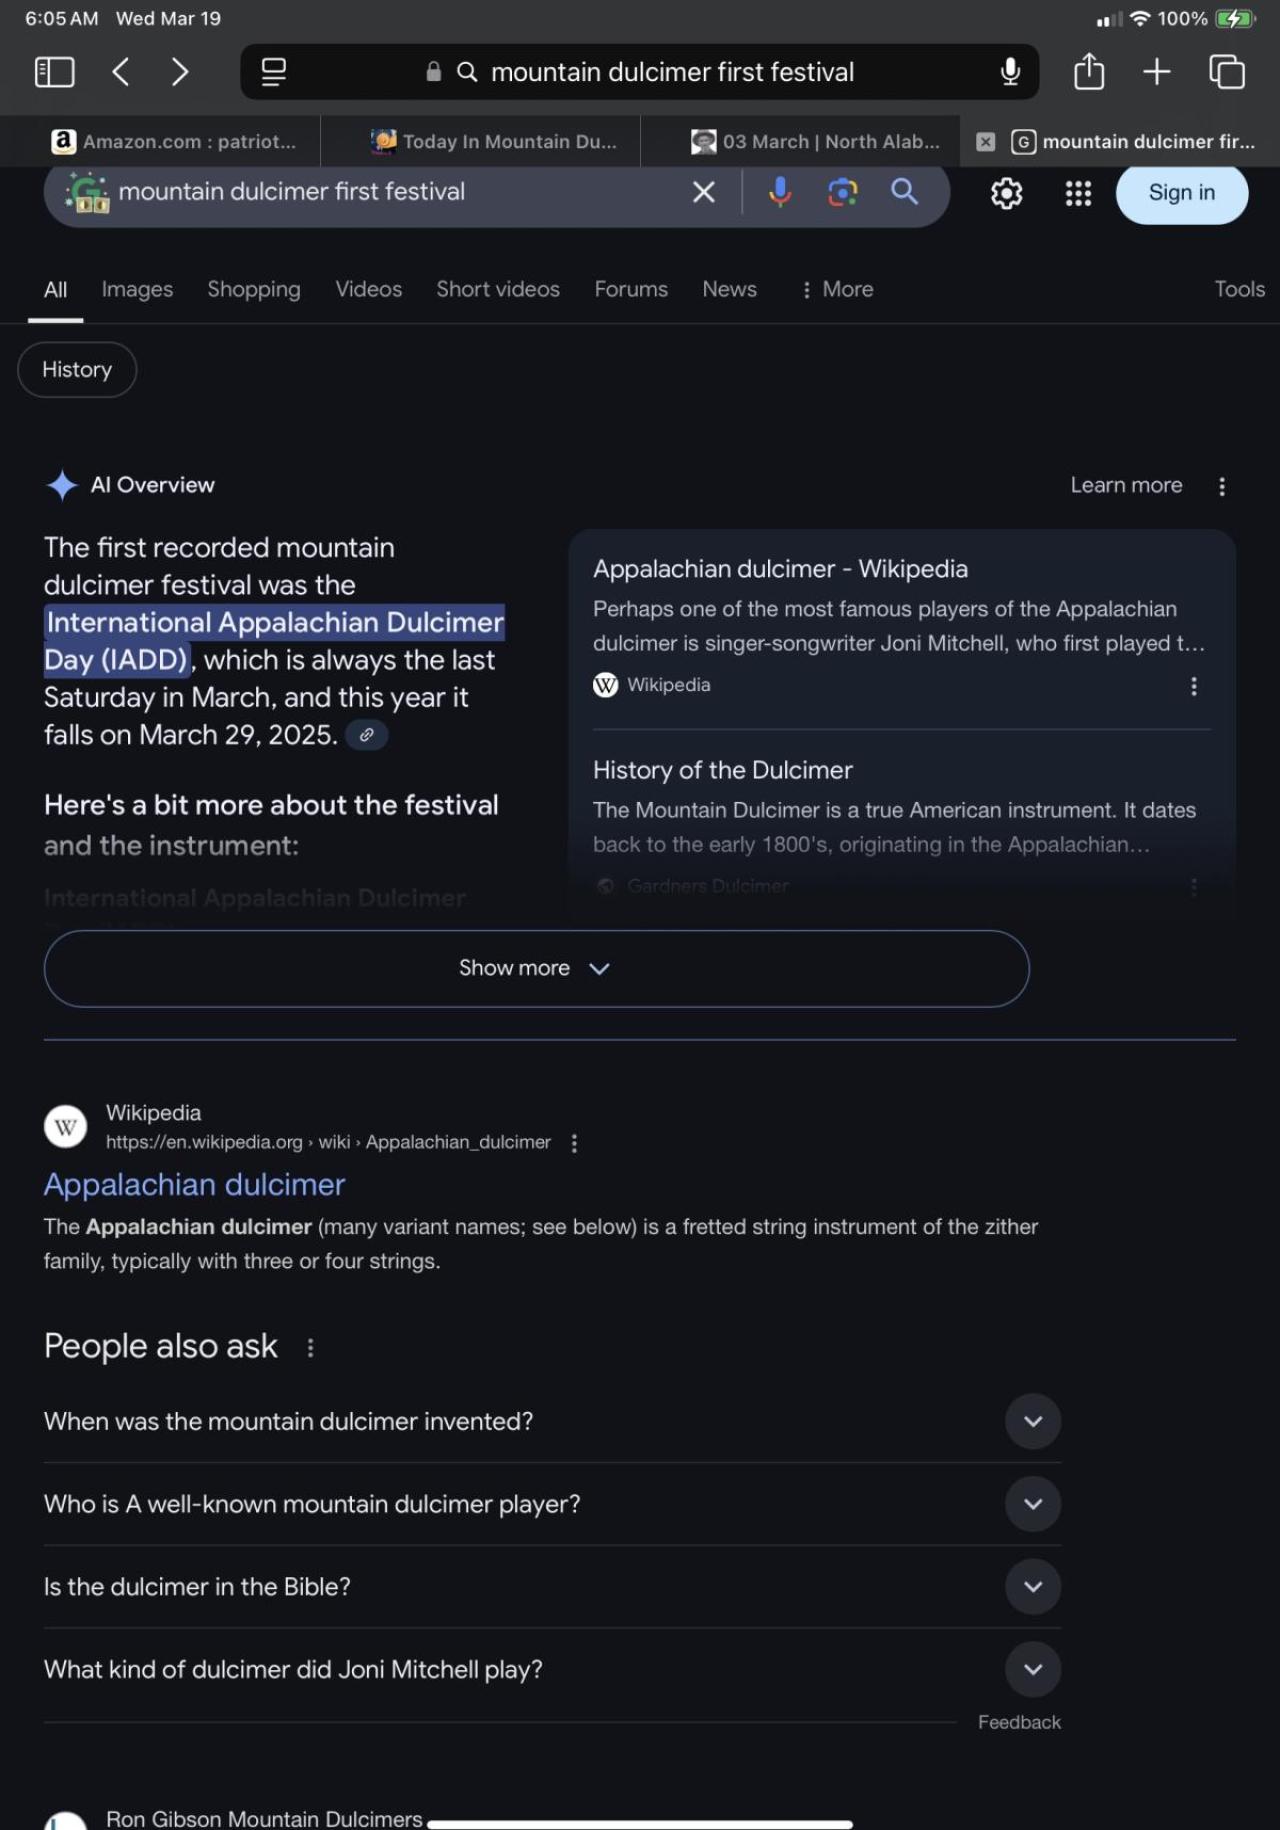Switch to the Images results tab
The height and width of the screenshot is (1830, 1280).
(x=137, y=289)
